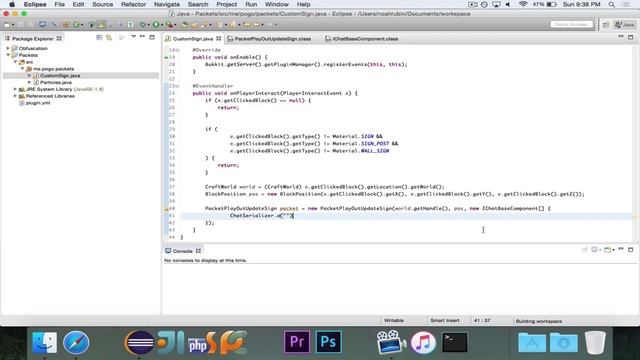Click the Spotlight search icon in menu bar
The width and height of the screenshot is (640, 360).
tap(611, 4)
